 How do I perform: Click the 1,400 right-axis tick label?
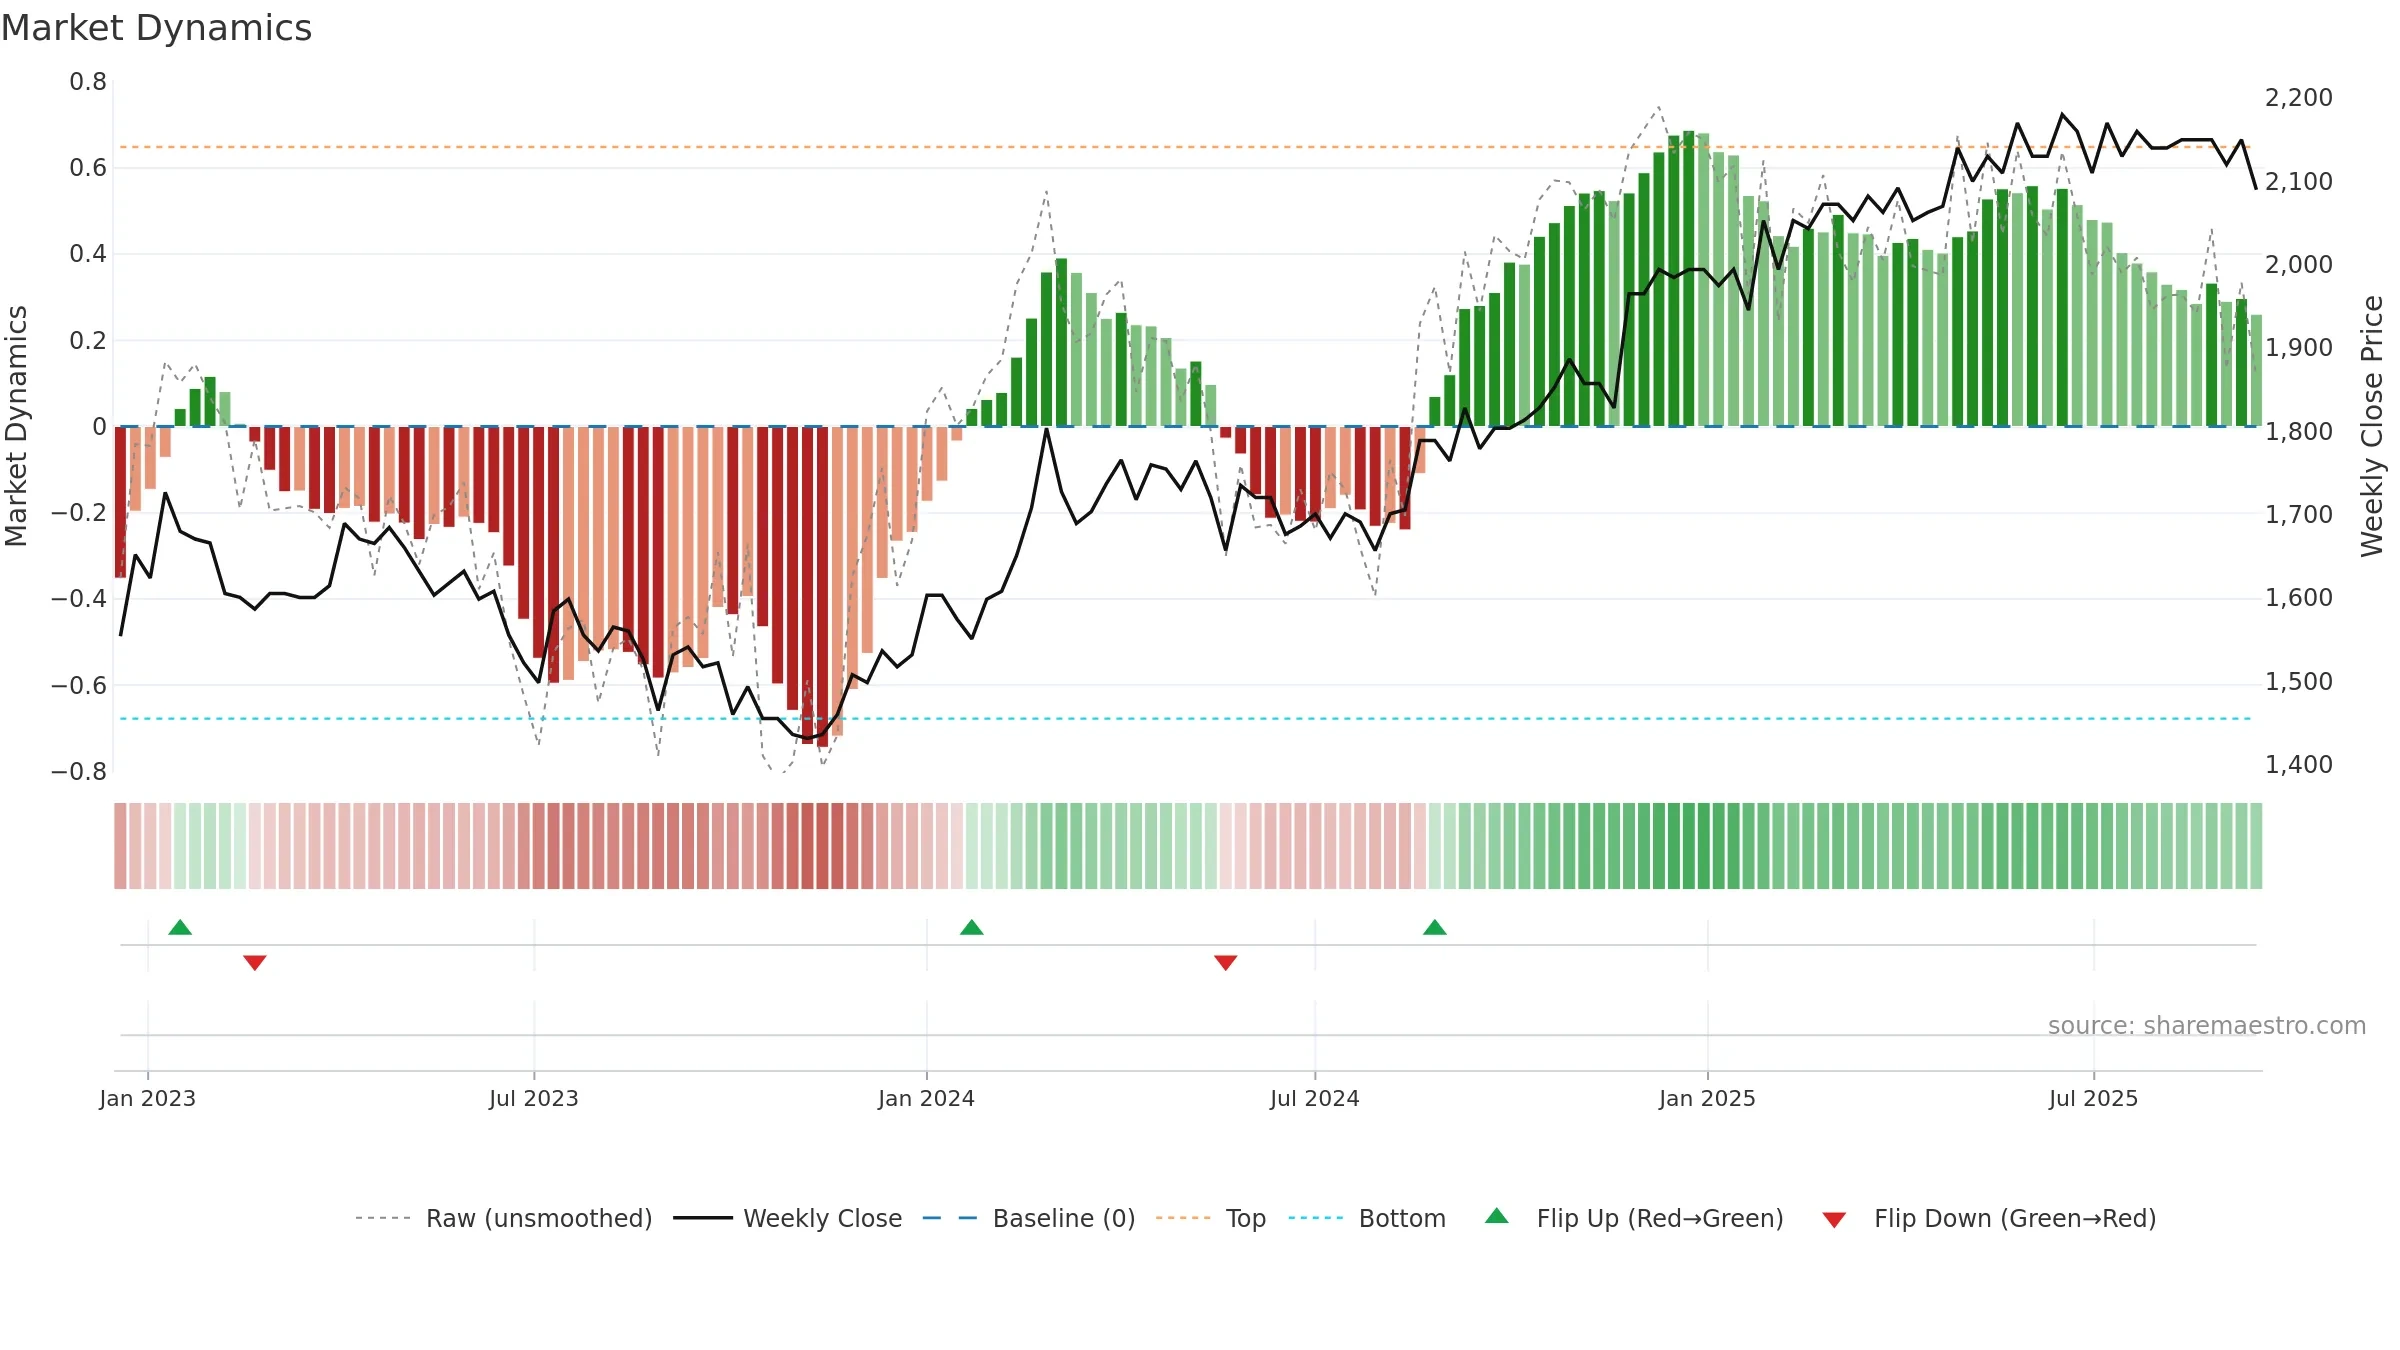coord(2298,765)
